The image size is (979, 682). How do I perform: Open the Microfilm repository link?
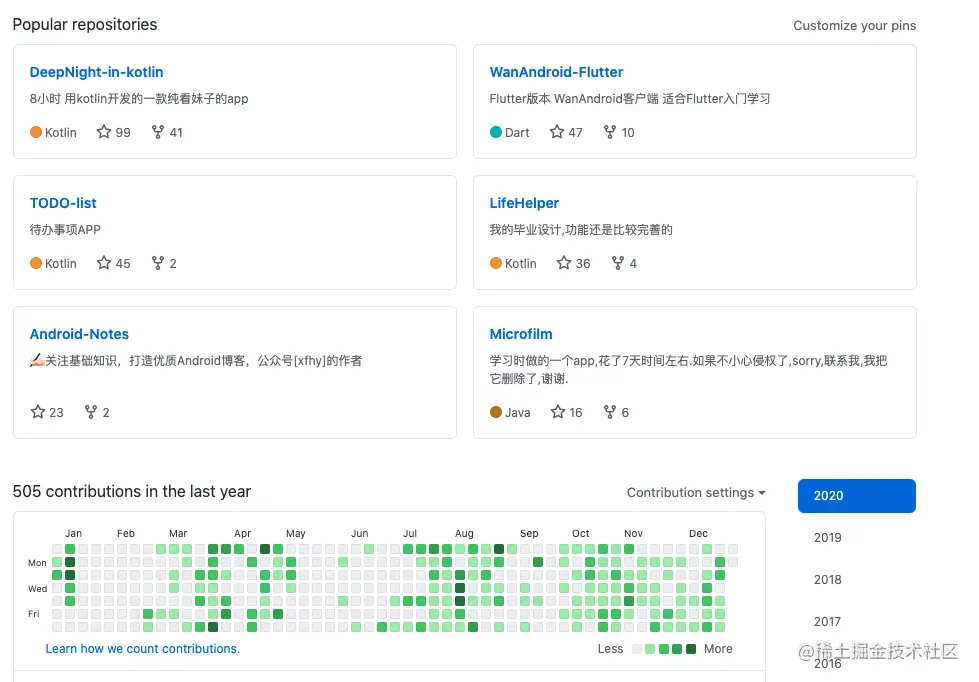(x=521, y=334)
